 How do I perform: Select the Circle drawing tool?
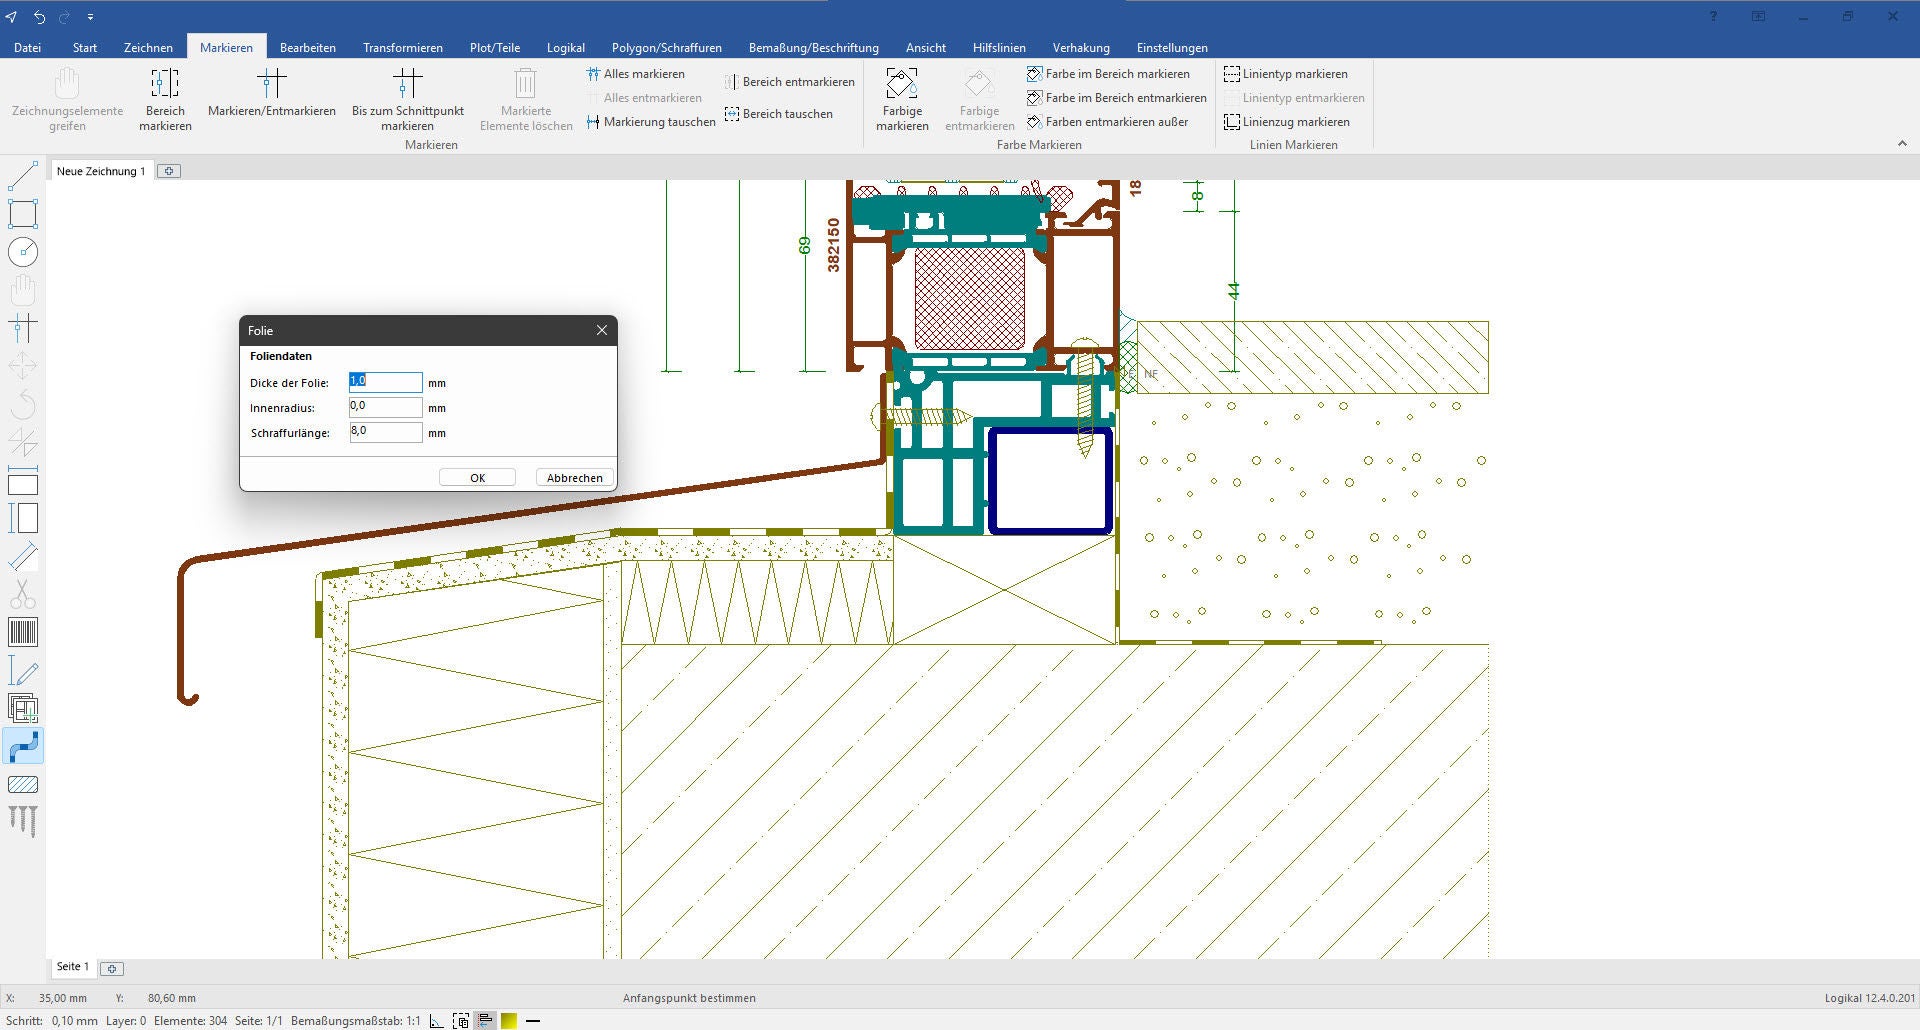tap(23, 251)
